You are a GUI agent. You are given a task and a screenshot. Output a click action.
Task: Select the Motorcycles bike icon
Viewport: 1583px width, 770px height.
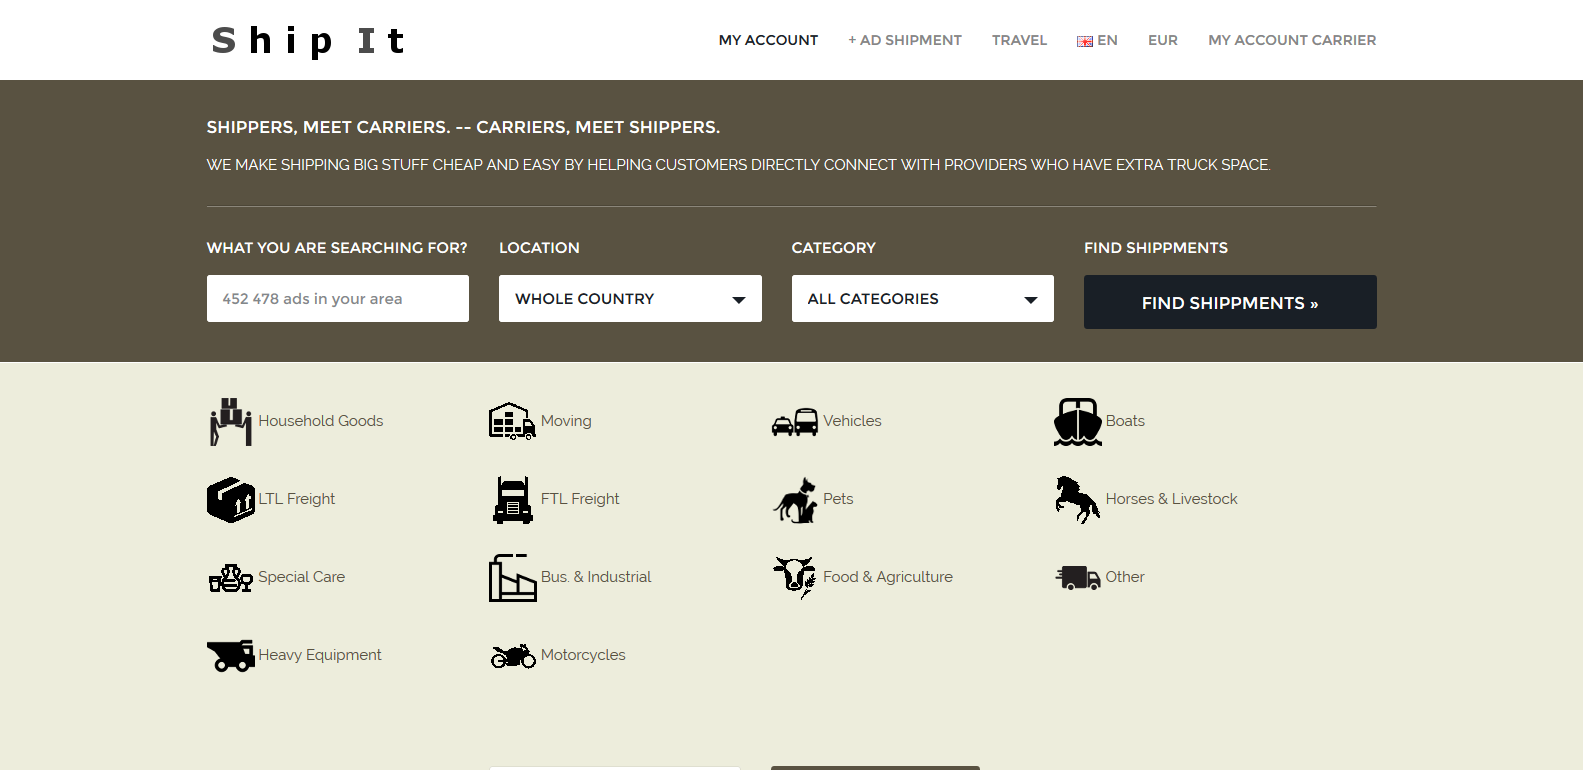(x=512, y=655)
